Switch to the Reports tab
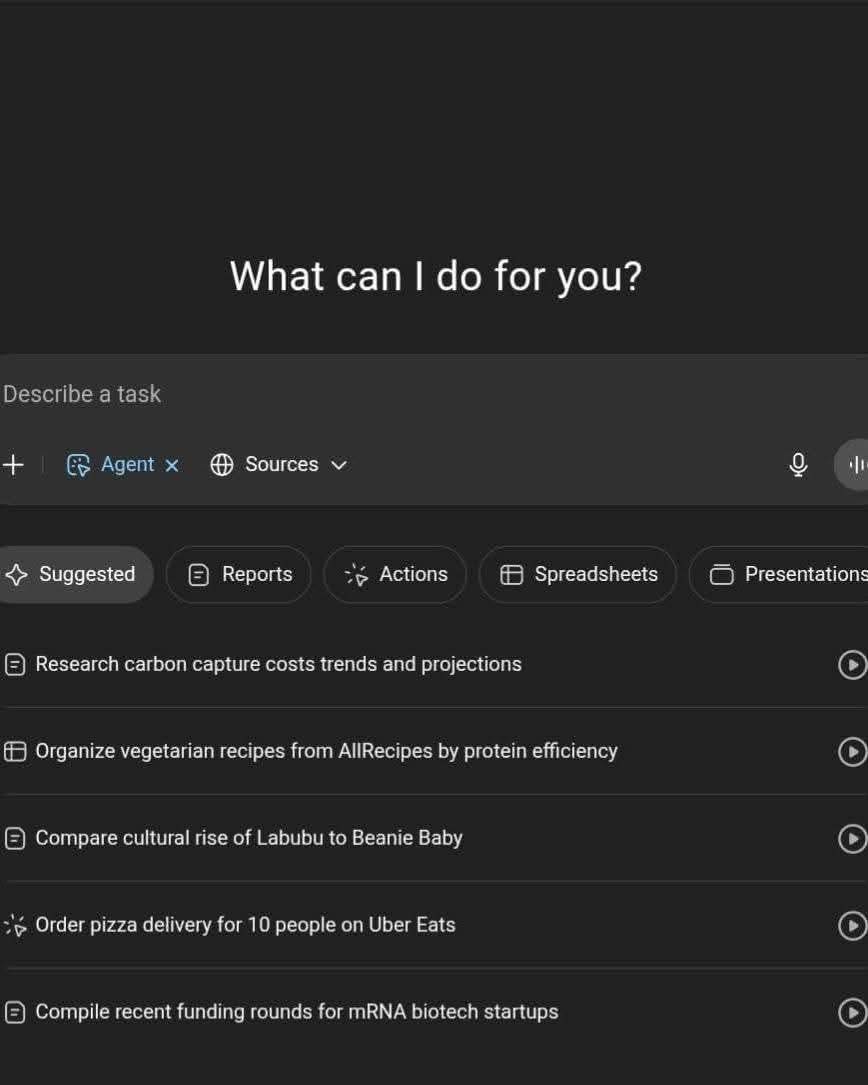868x1085 pixels. coord(239,574)
